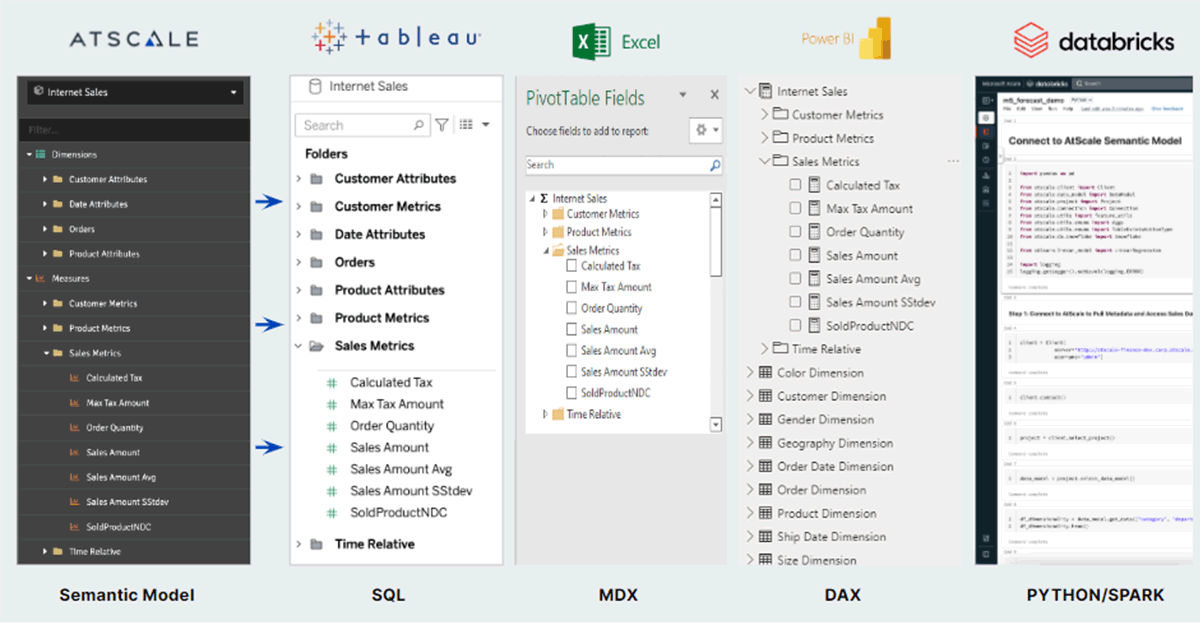The image size is (1200, 625).
Task: Click the Color Dimension table icon in Power BI
Action: click(x=765, y=373)
